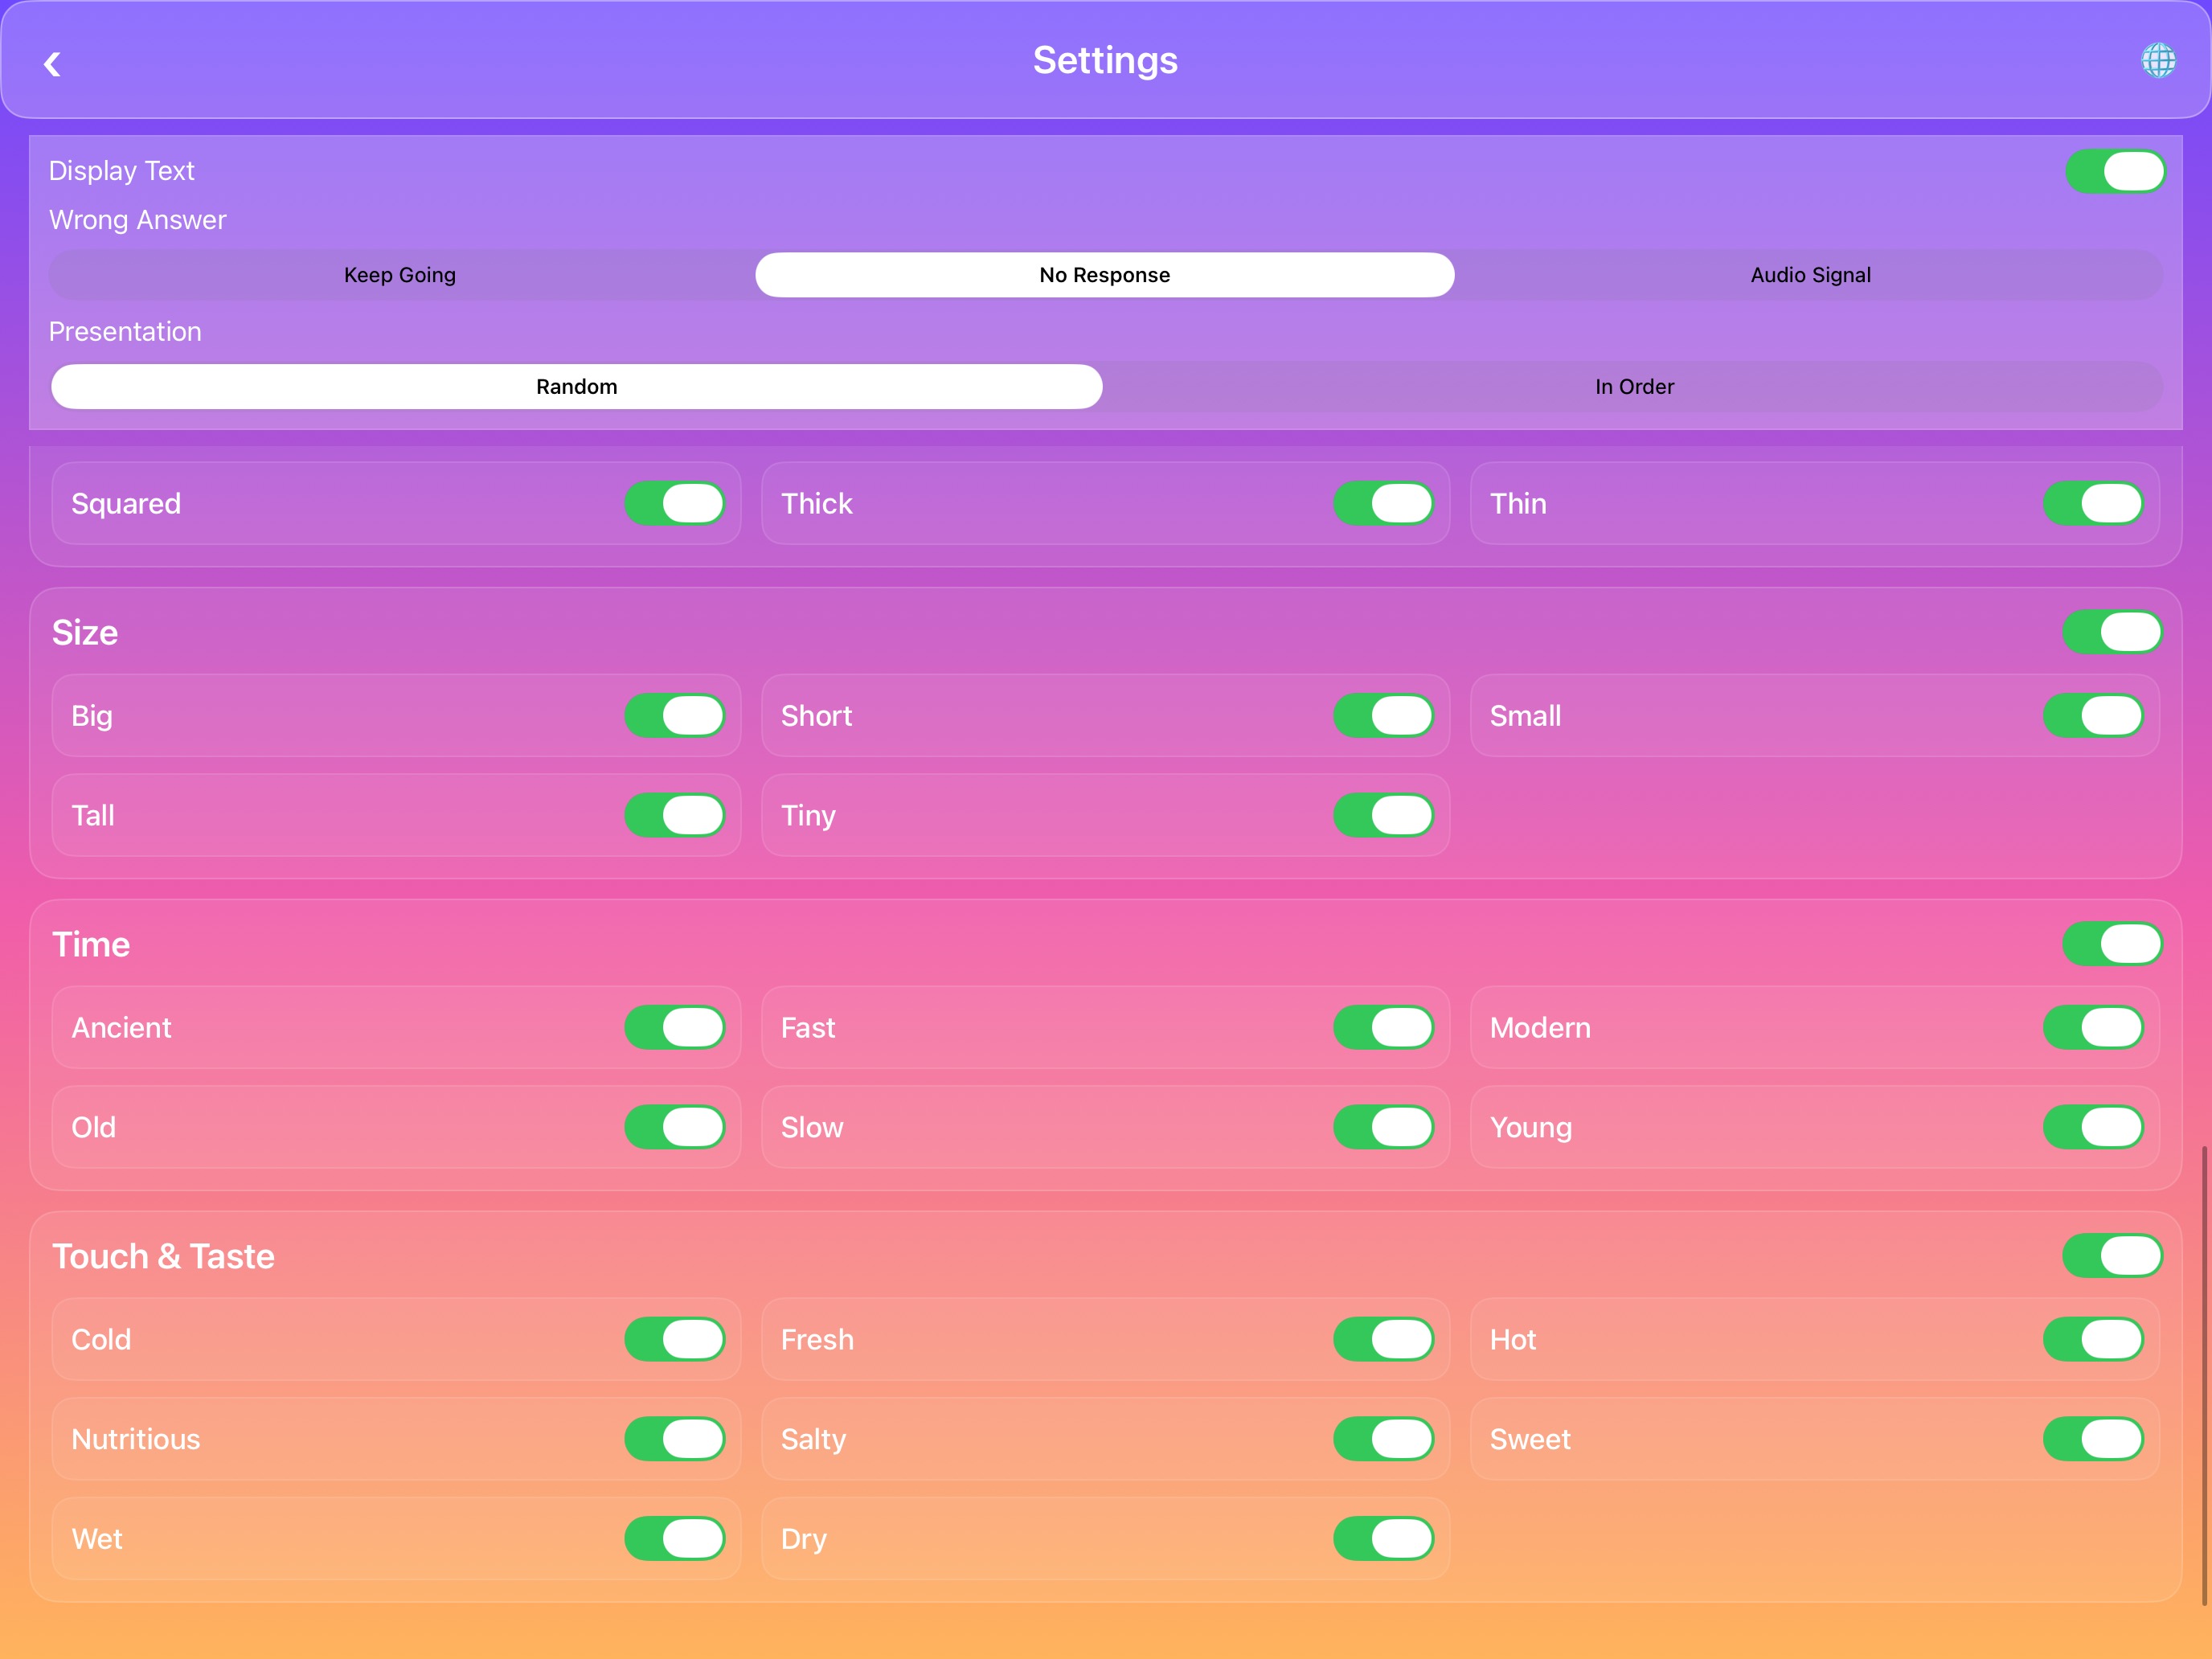Toggle the Thin switch
Viewport: 2212px width, 1659px height.
2093,503
